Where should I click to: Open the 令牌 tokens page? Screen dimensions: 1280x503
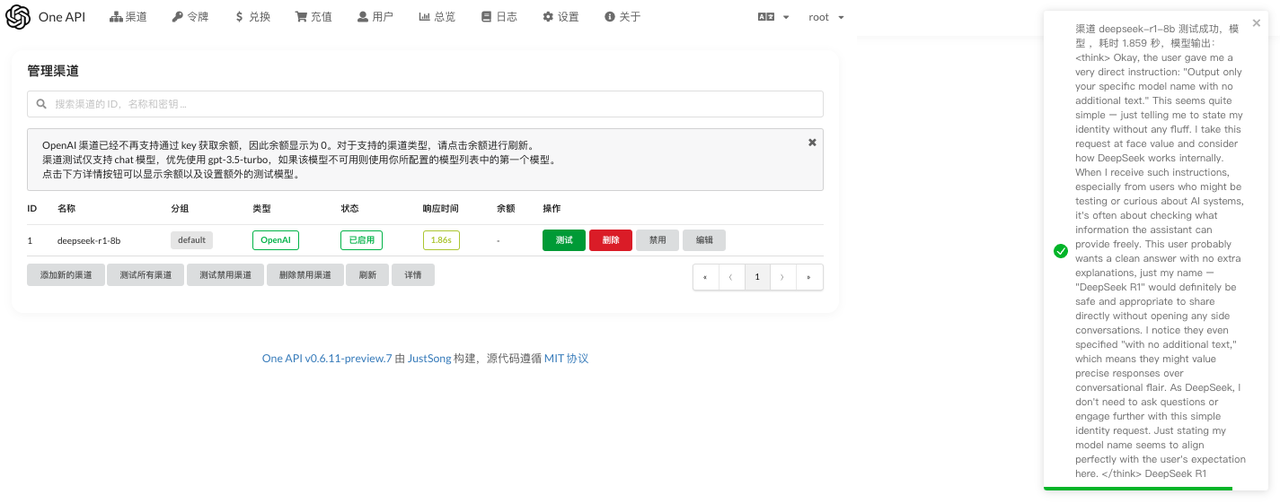pos(190,17)
